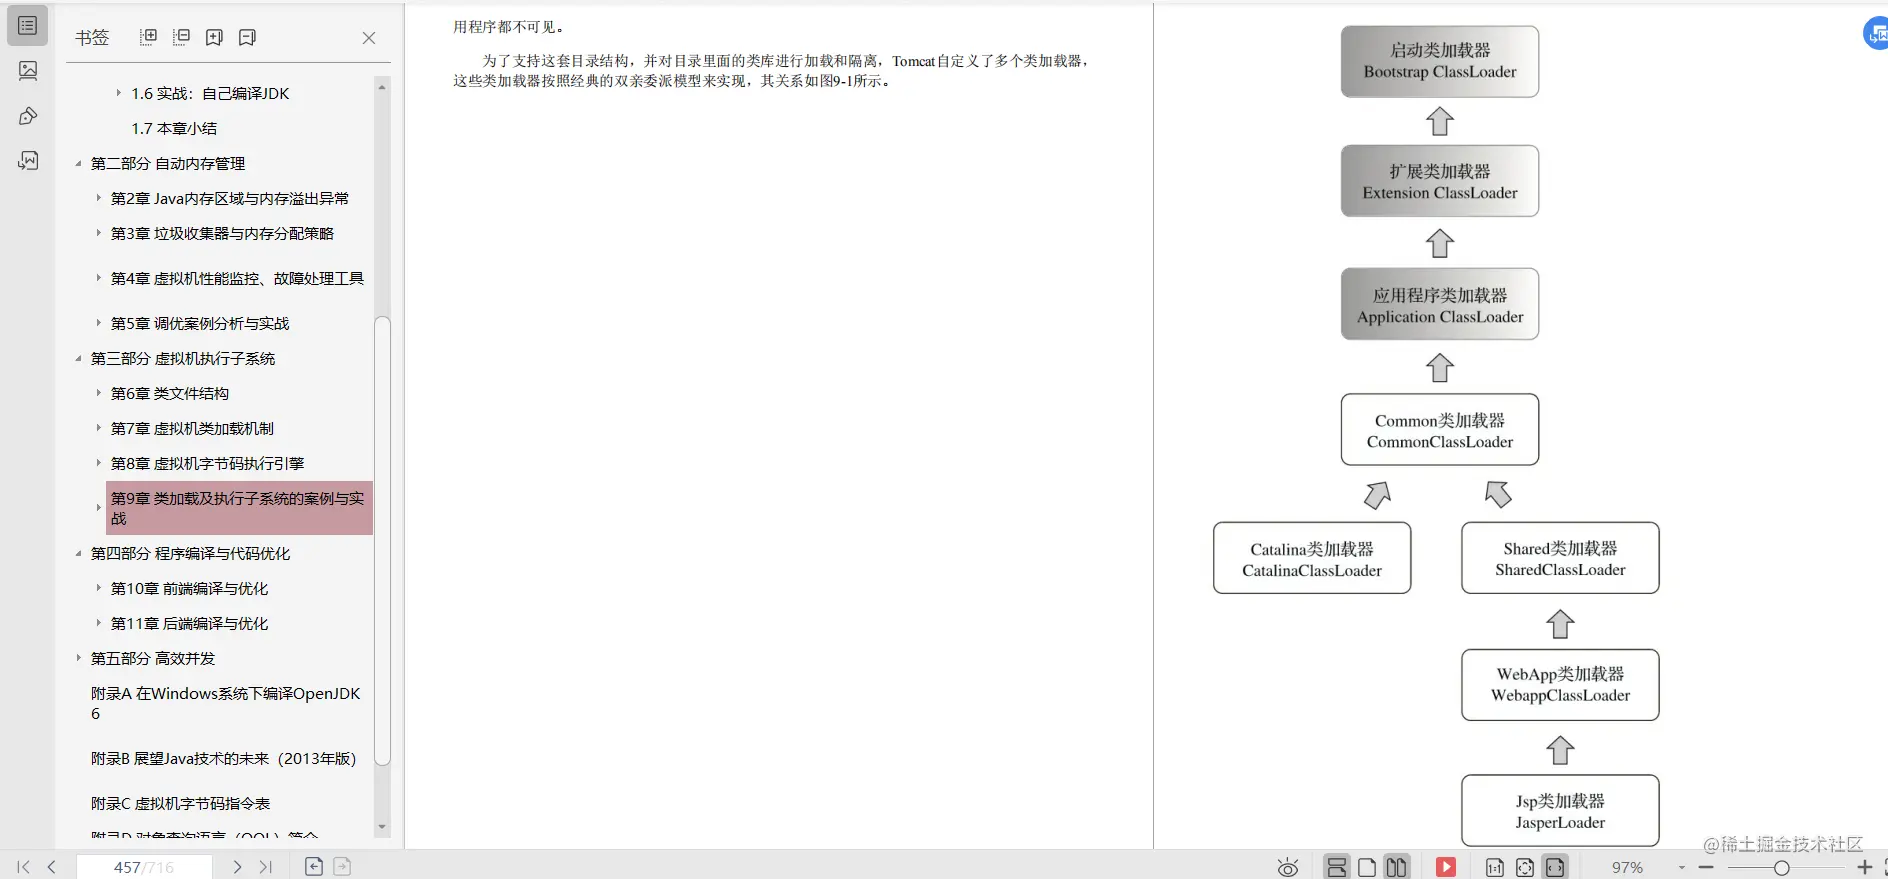Expand the 第4章 虚拟机性能监控 bookmark

tap(98, 278)
